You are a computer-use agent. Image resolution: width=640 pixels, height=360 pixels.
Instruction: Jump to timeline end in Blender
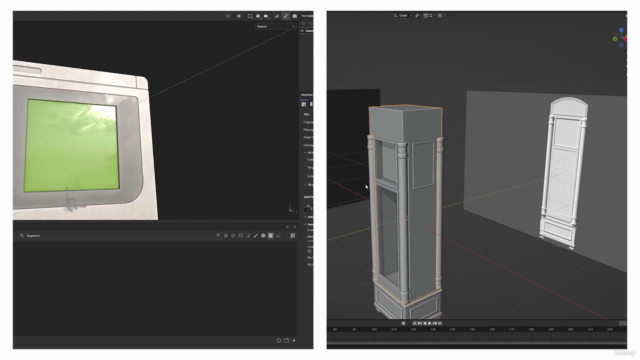tap(440, 323)
